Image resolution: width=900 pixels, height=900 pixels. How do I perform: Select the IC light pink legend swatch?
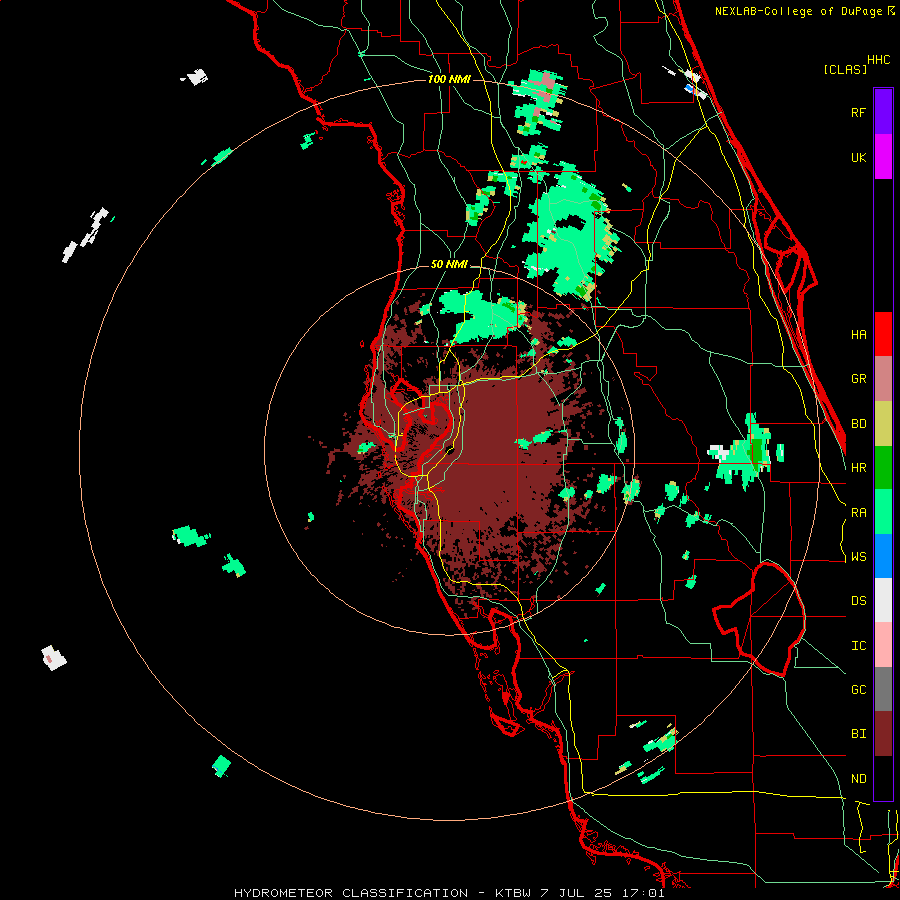coord(883,645)
